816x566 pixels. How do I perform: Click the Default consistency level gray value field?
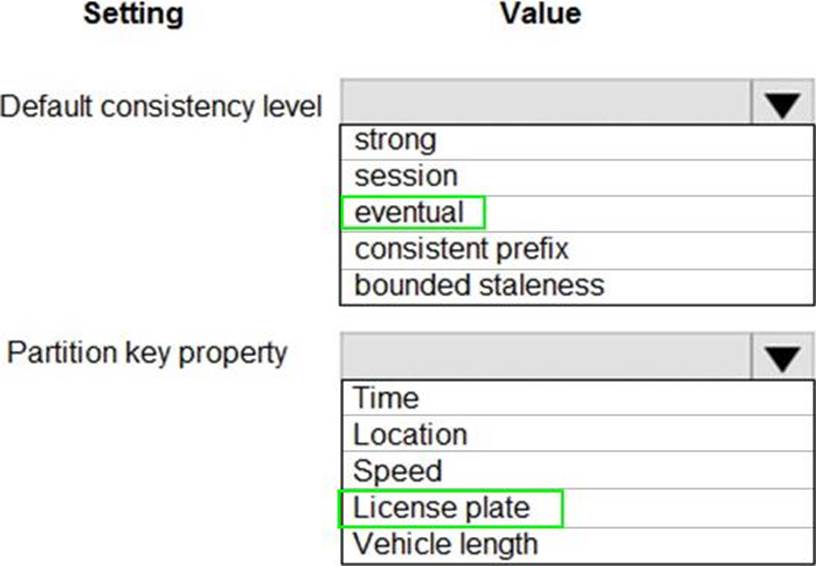pyautogui.click(x=545, y=104)
